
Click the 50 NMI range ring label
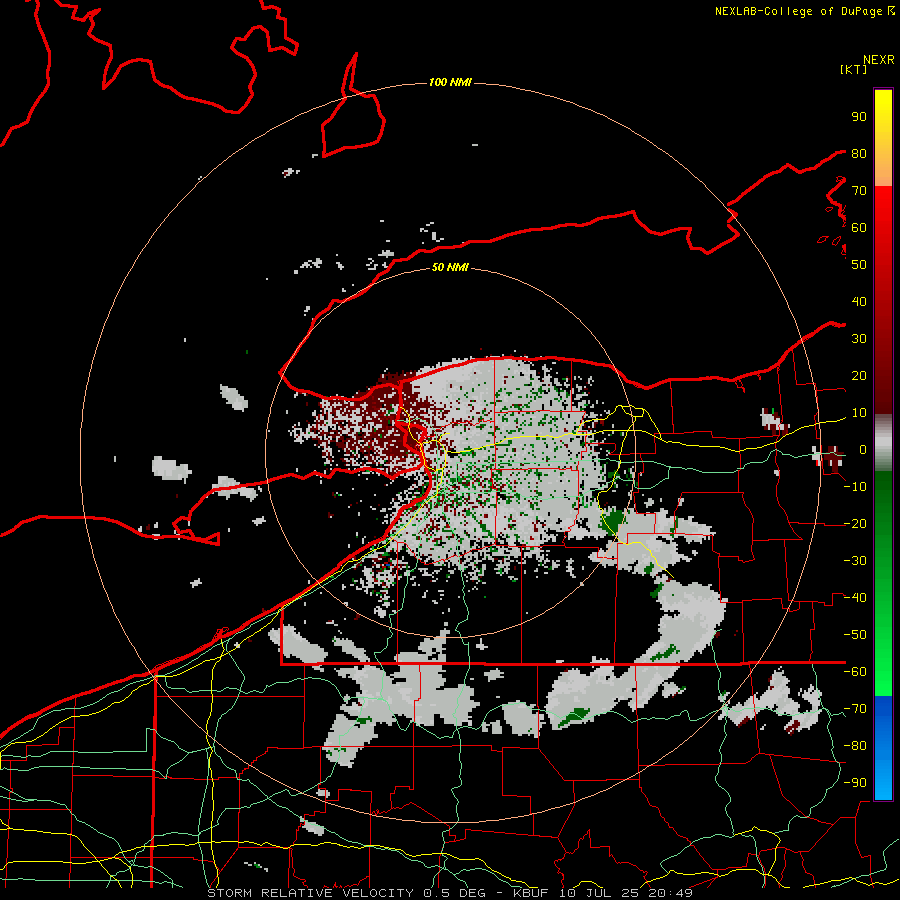450,267
